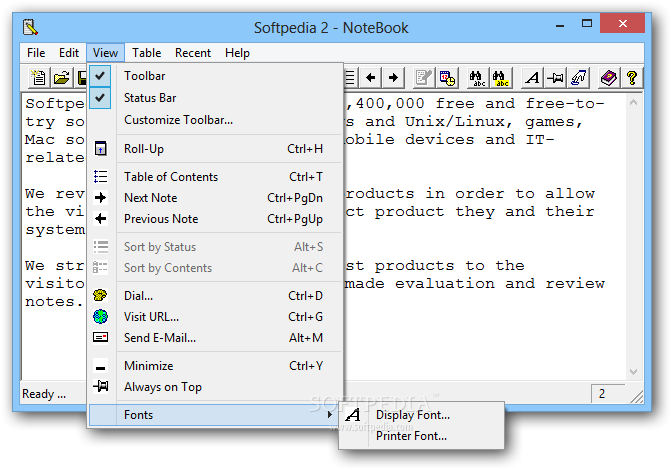Open the Help menu

click(x=237, y=53)
